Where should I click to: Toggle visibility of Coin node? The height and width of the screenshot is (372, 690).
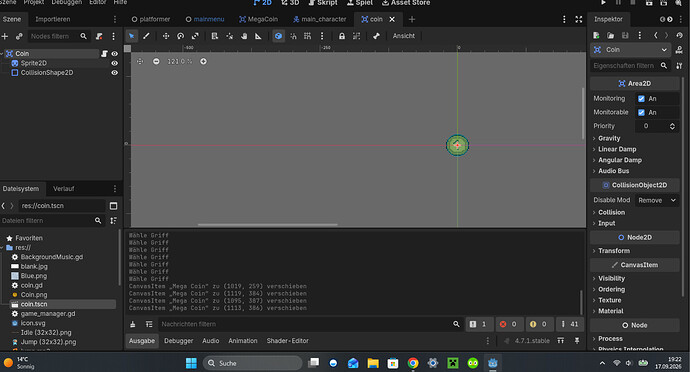pyautogui.click(x=114, y=54)
